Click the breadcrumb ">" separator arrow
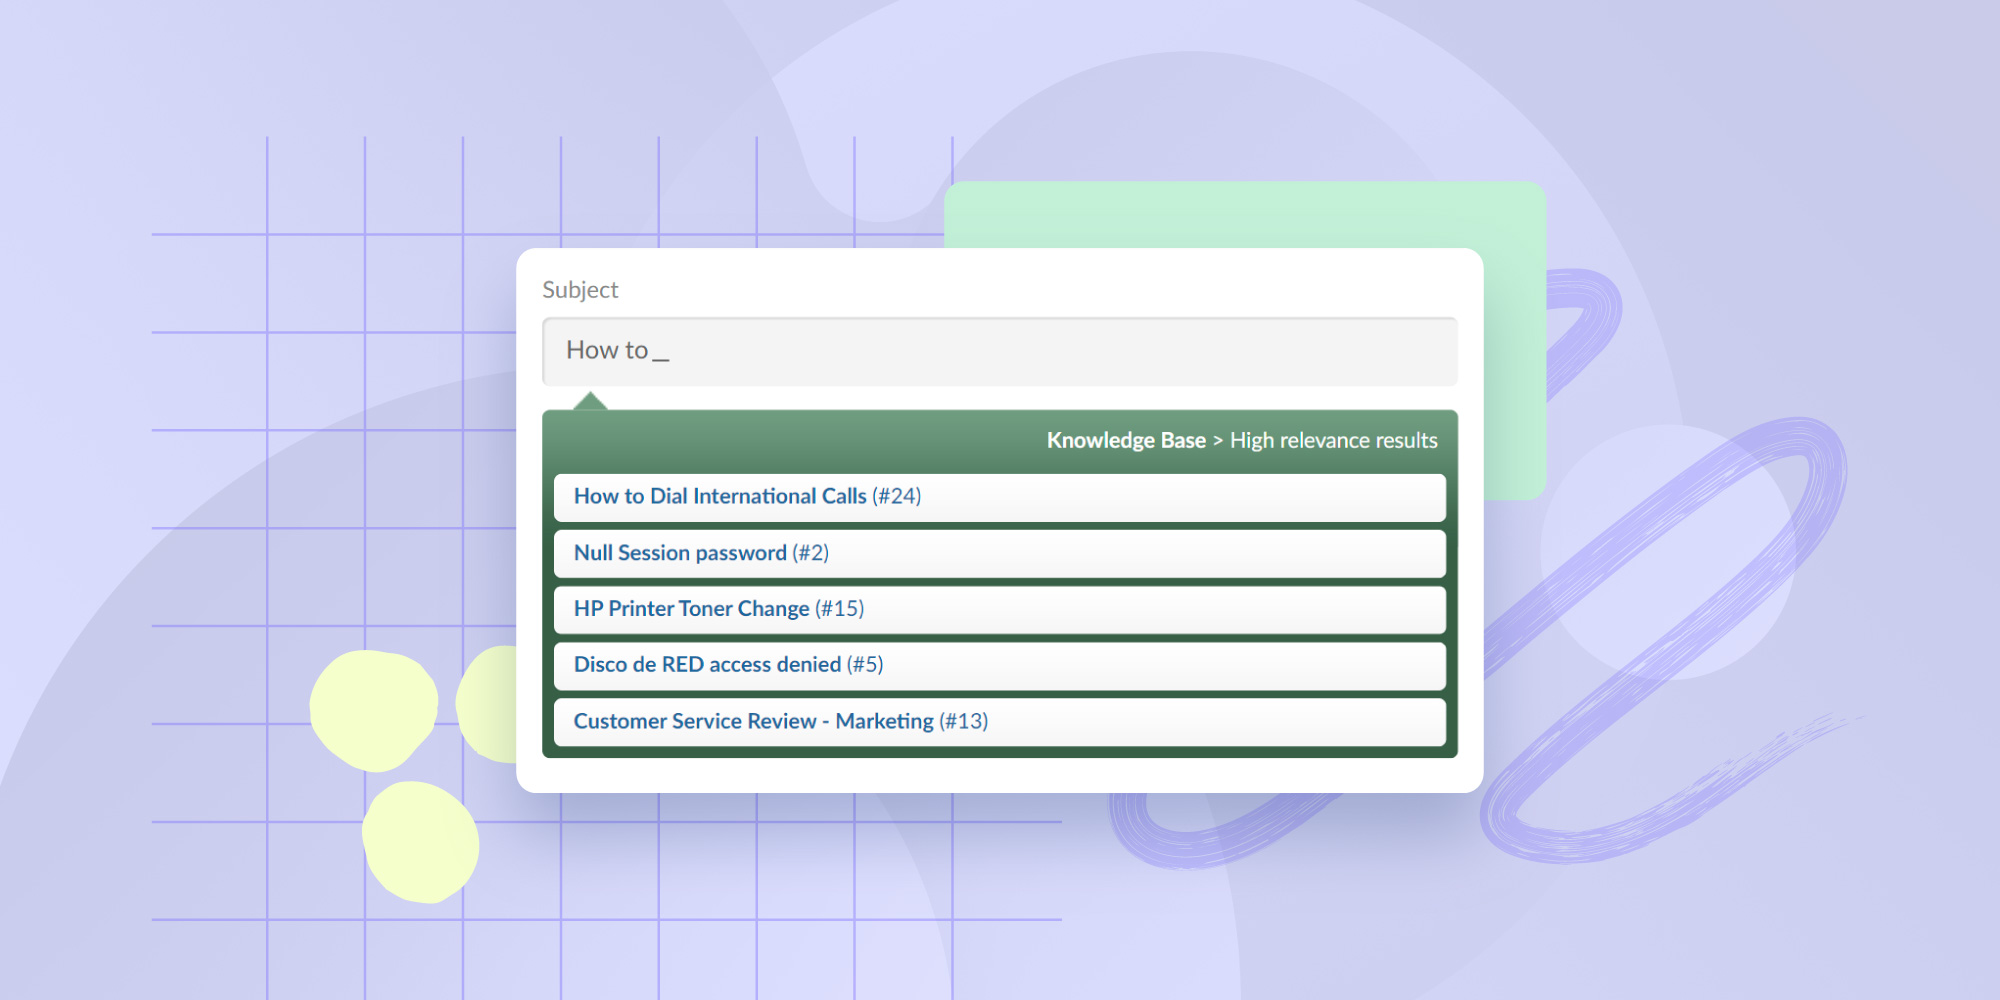Viewport: 2000px width, 1000px height. coord(1217,441)
